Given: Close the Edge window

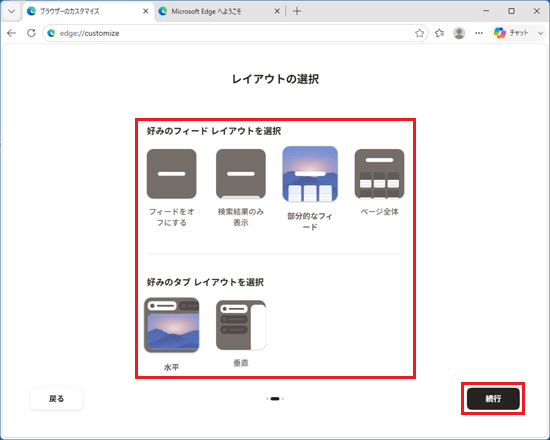Looking at the screenshot, I should pyautogui.click(x=537, y=11).
